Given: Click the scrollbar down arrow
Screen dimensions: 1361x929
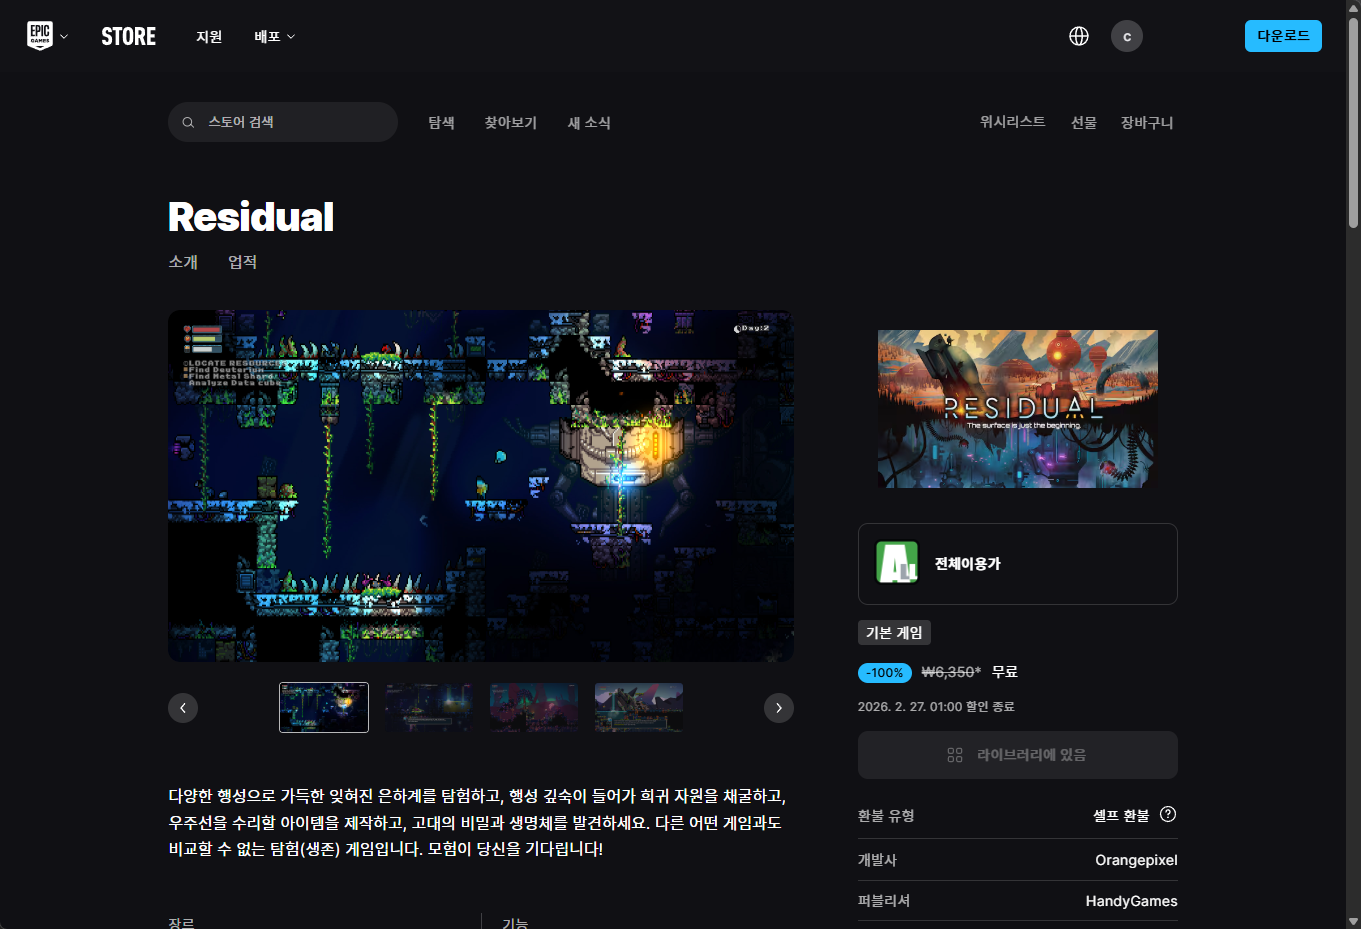Looking at the screenshot, I should tap(1353, 920).
